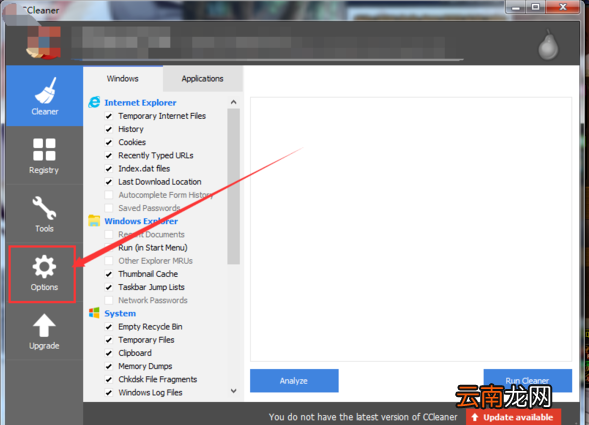Click the Upgrade arrow icon
Viewport: 589px width, 425px height.
44,325
